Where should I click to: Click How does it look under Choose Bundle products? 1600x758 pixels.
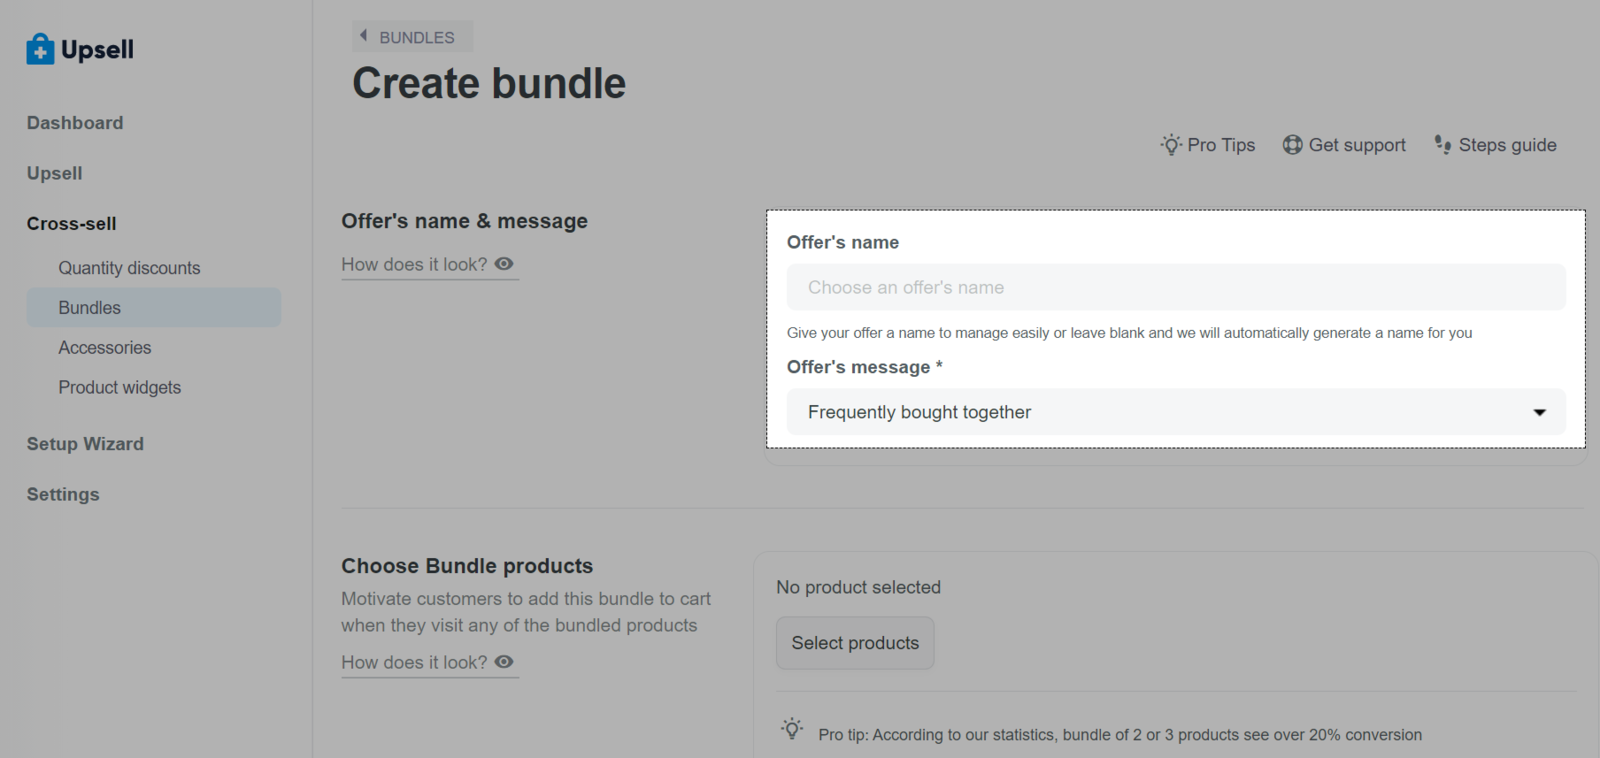pyautogui.click(x=430, y=662)
